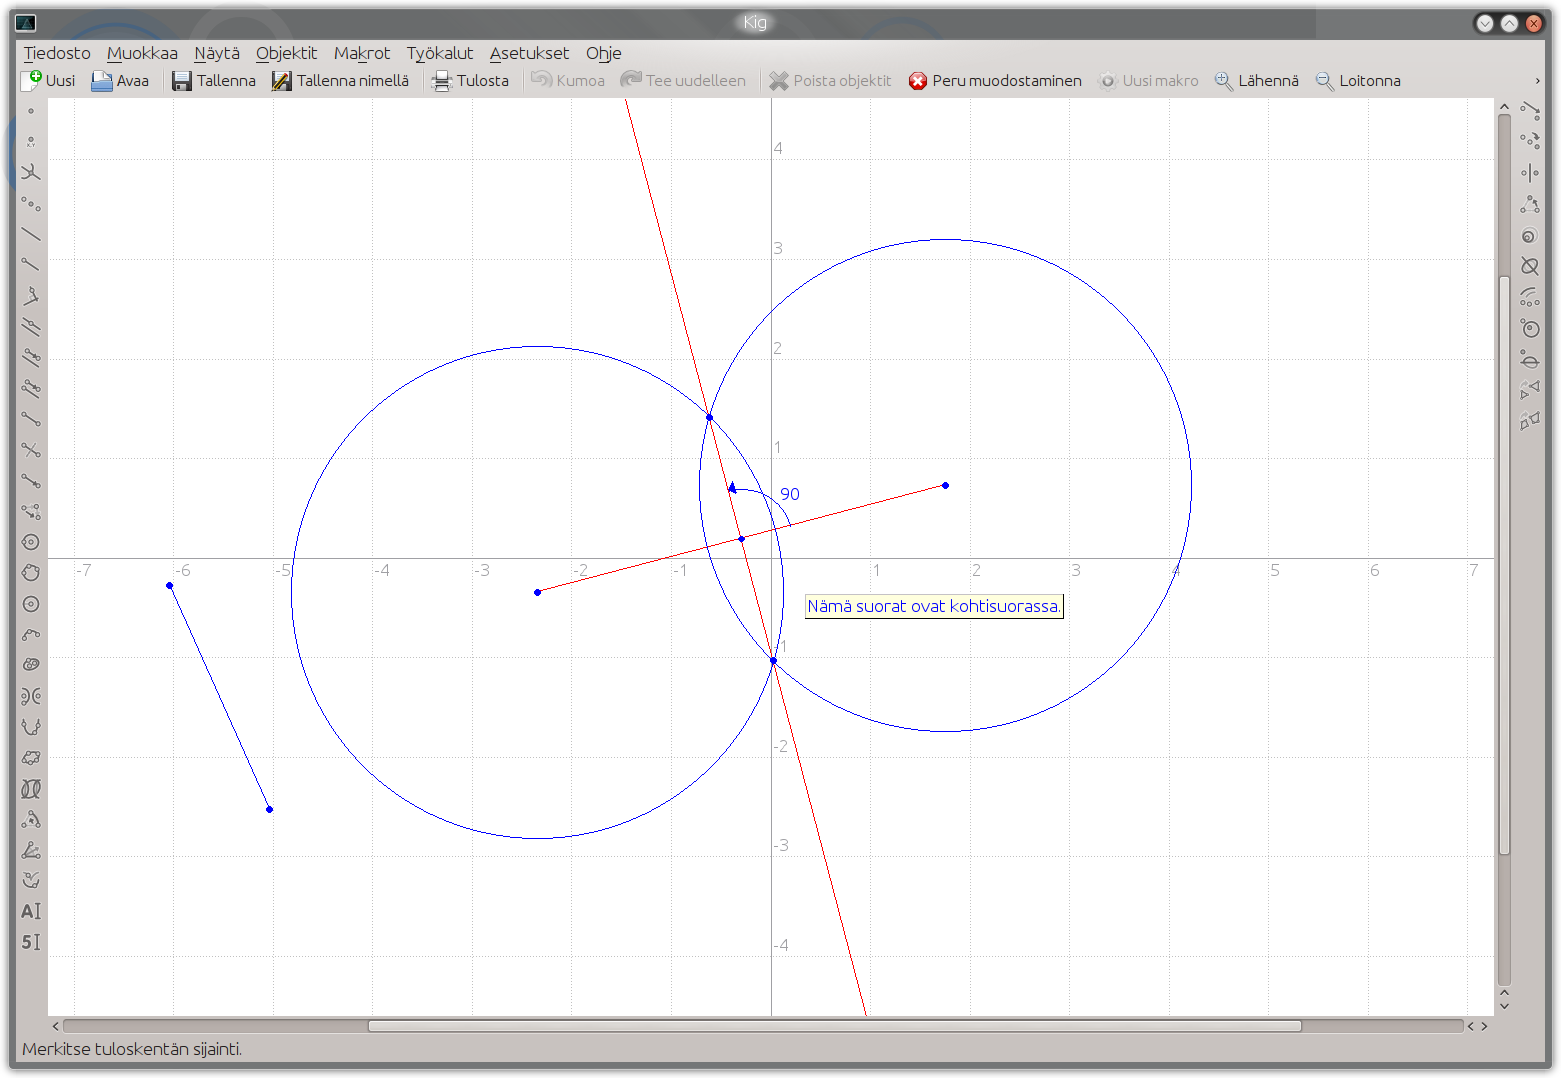Select the Numeric value tool (5 icon)
Viewport: 1561px width, 1078px height.
pyautogui.click(x=31, y=942)
